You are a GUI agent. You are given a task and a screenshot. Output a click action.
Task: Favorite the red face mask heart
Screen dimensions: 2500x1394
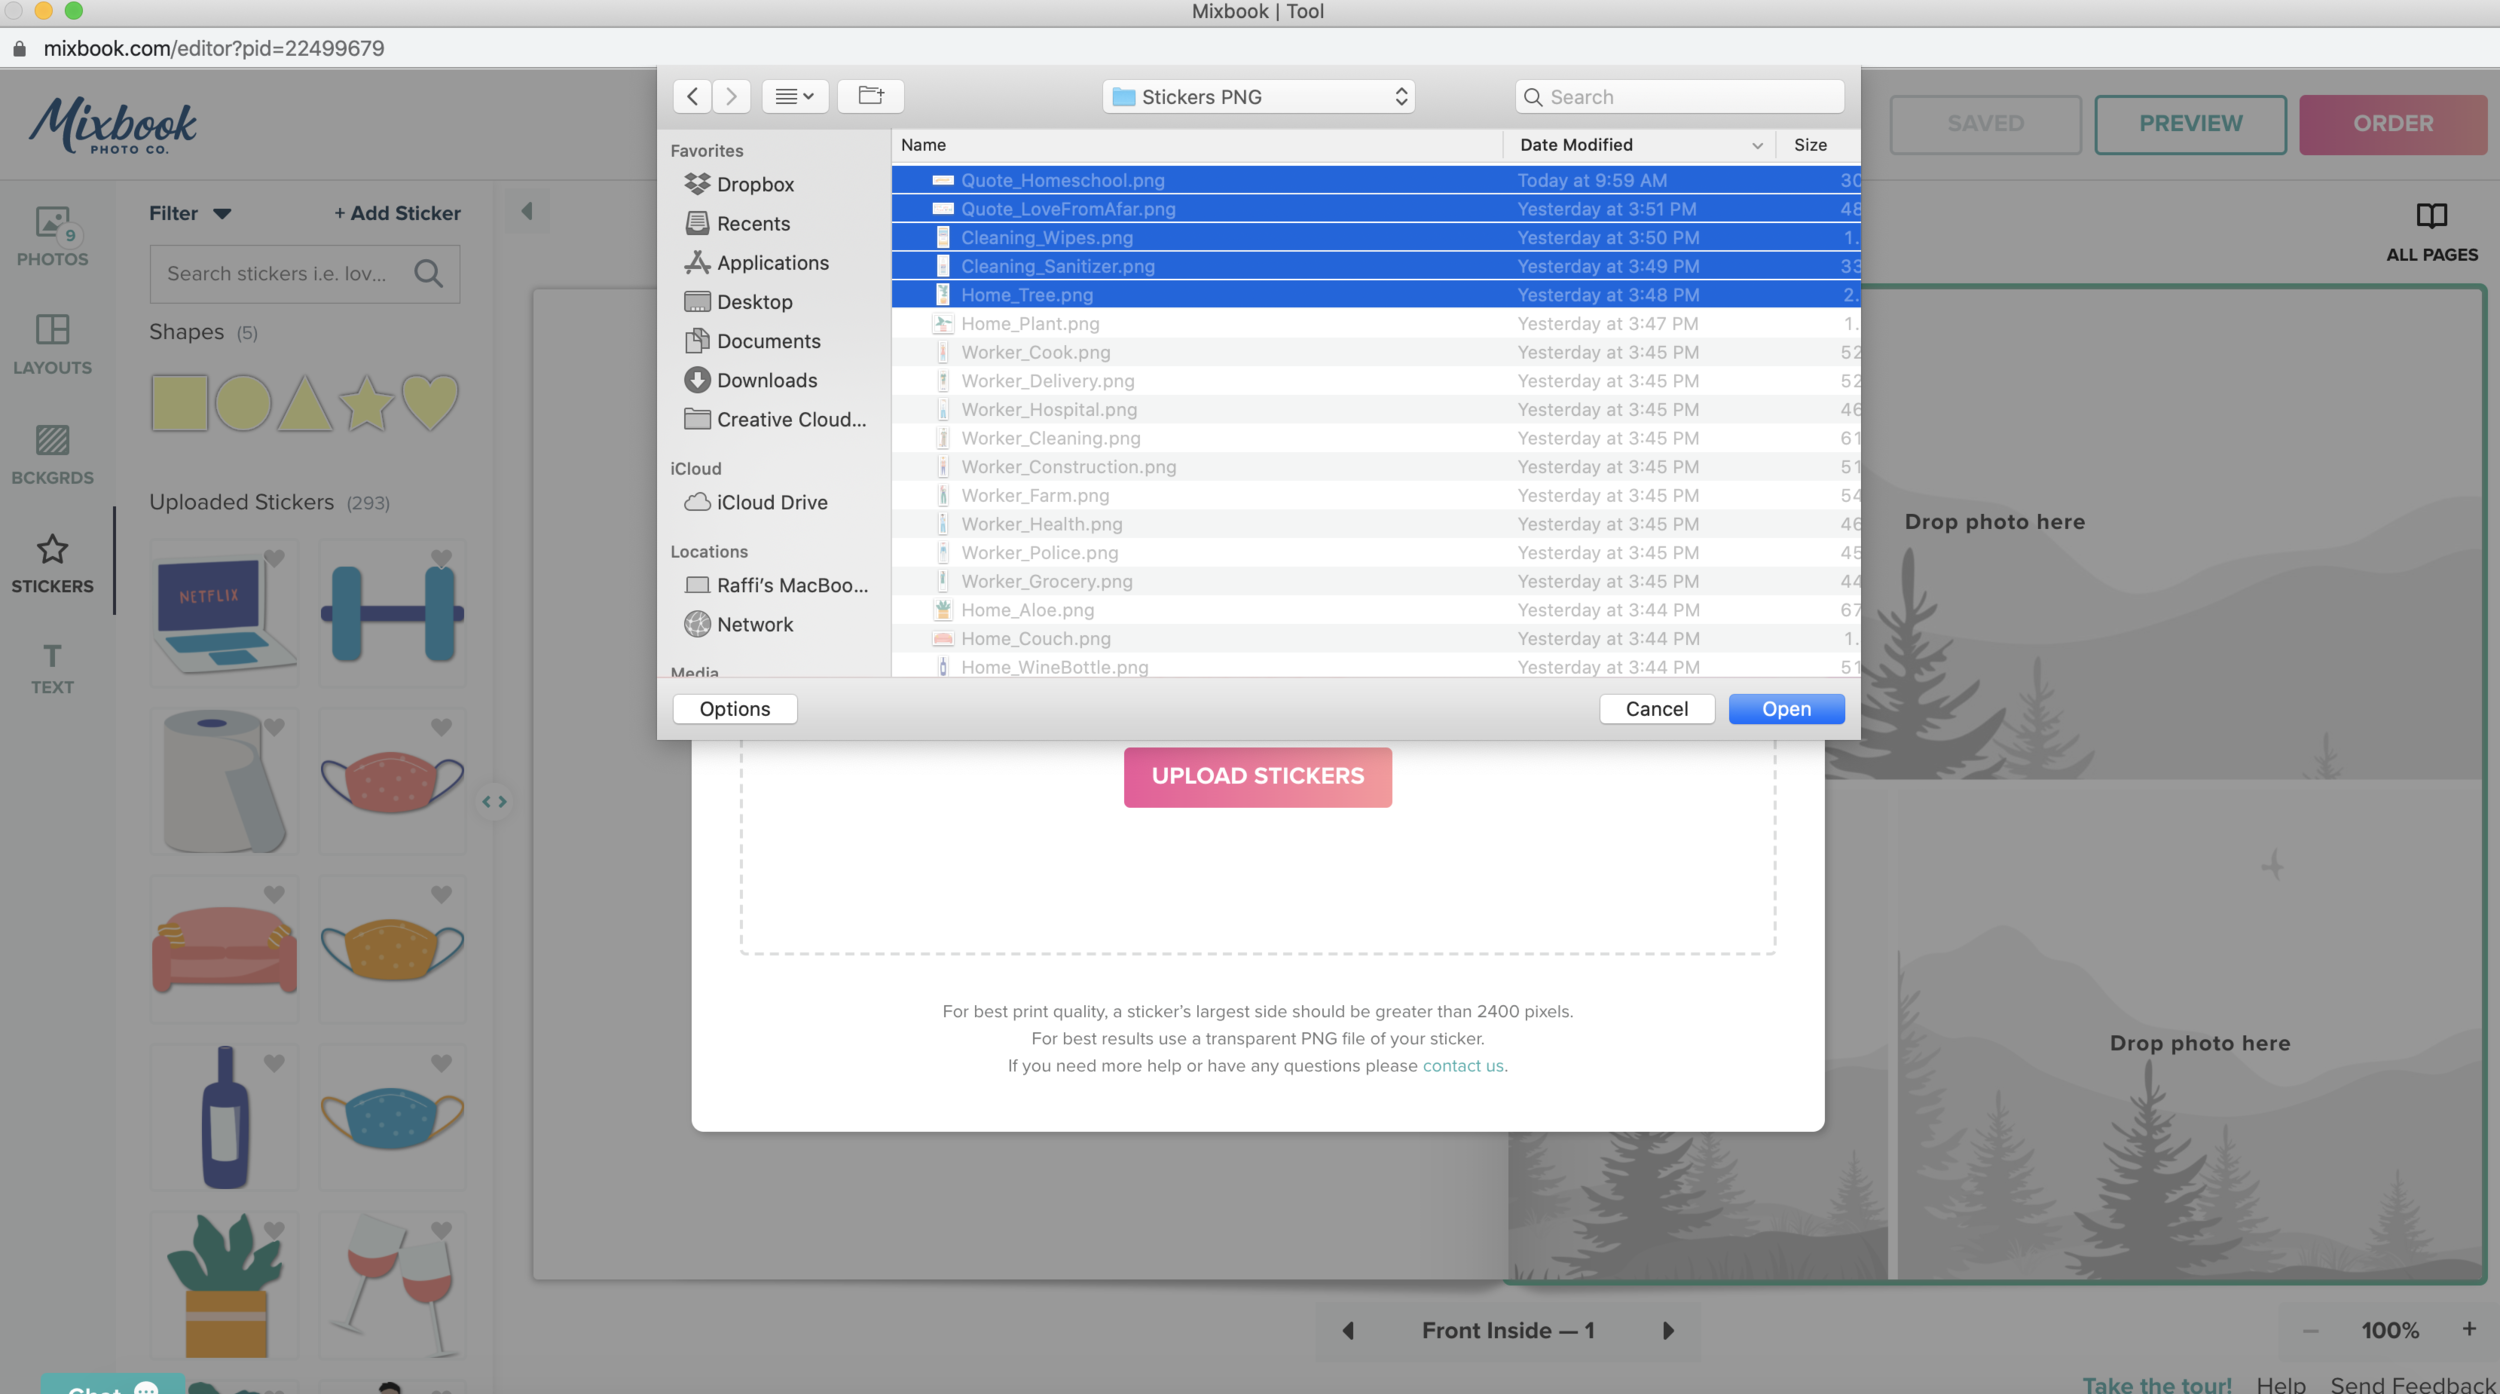click(441, 727)
